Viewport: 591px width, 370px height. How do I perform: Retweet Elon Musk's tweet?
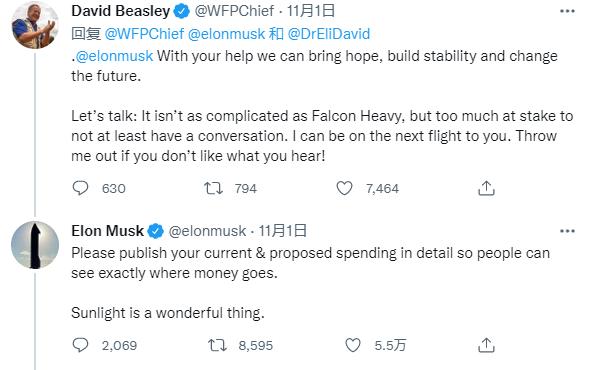(217, 345)
